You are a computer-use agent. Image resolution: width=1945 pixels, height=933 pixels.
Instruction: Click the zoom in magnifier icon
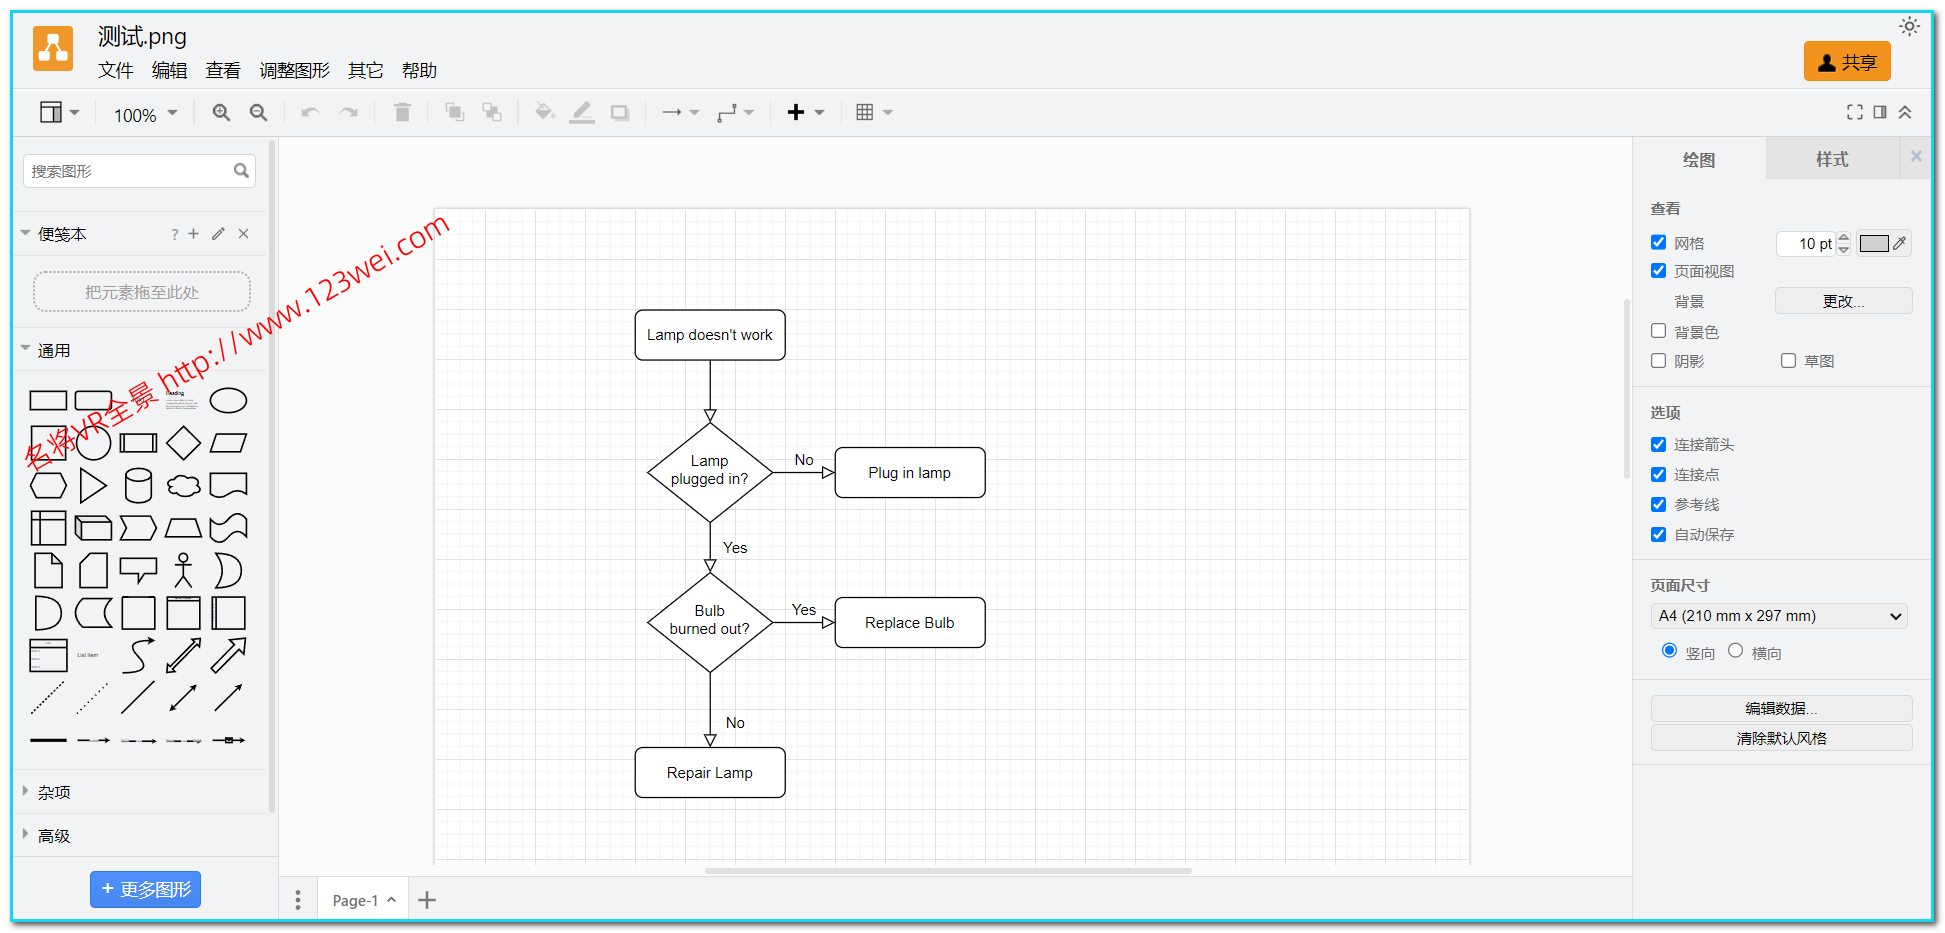(221, 113)
